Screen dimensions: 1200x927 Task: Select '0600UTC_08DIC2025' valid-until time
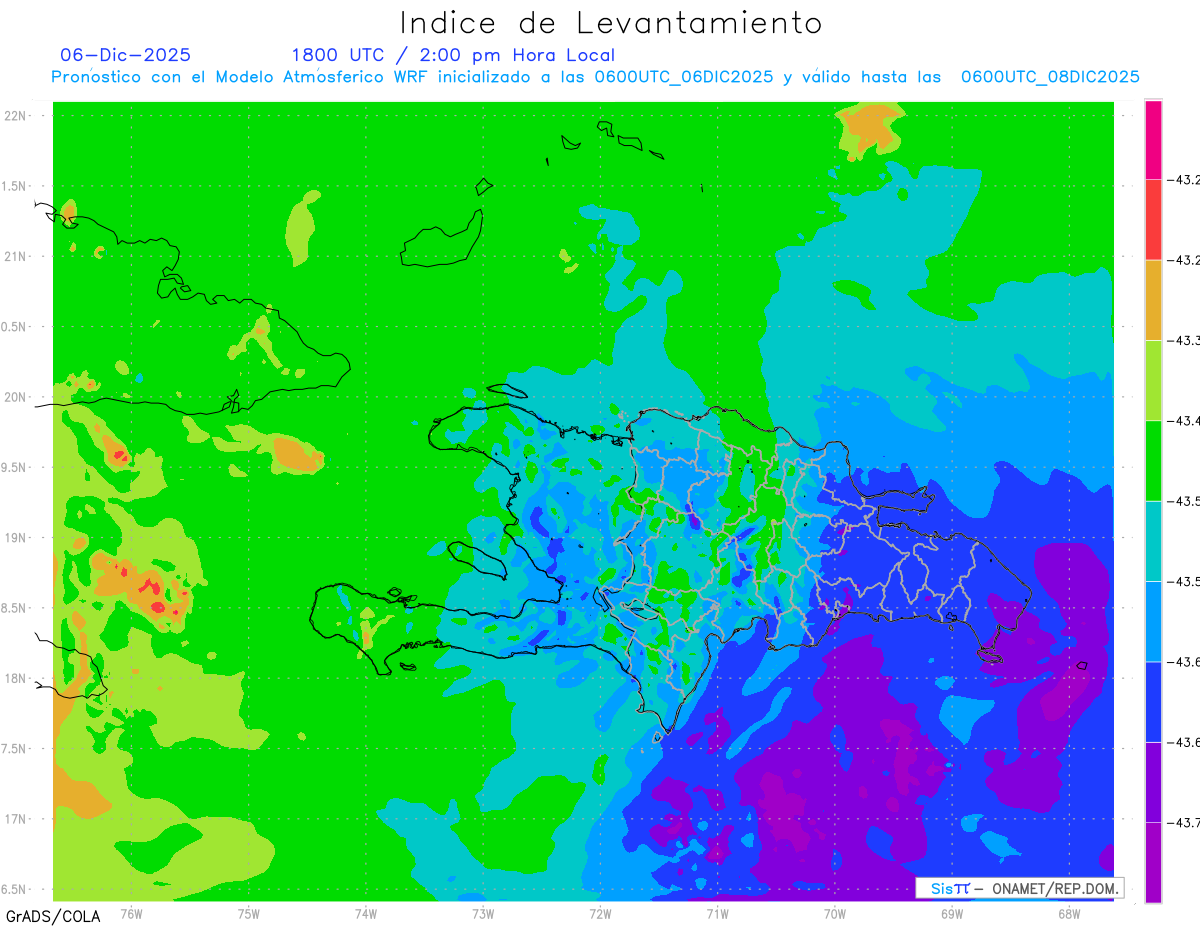pyautogui.click(x=1050, y=77)
